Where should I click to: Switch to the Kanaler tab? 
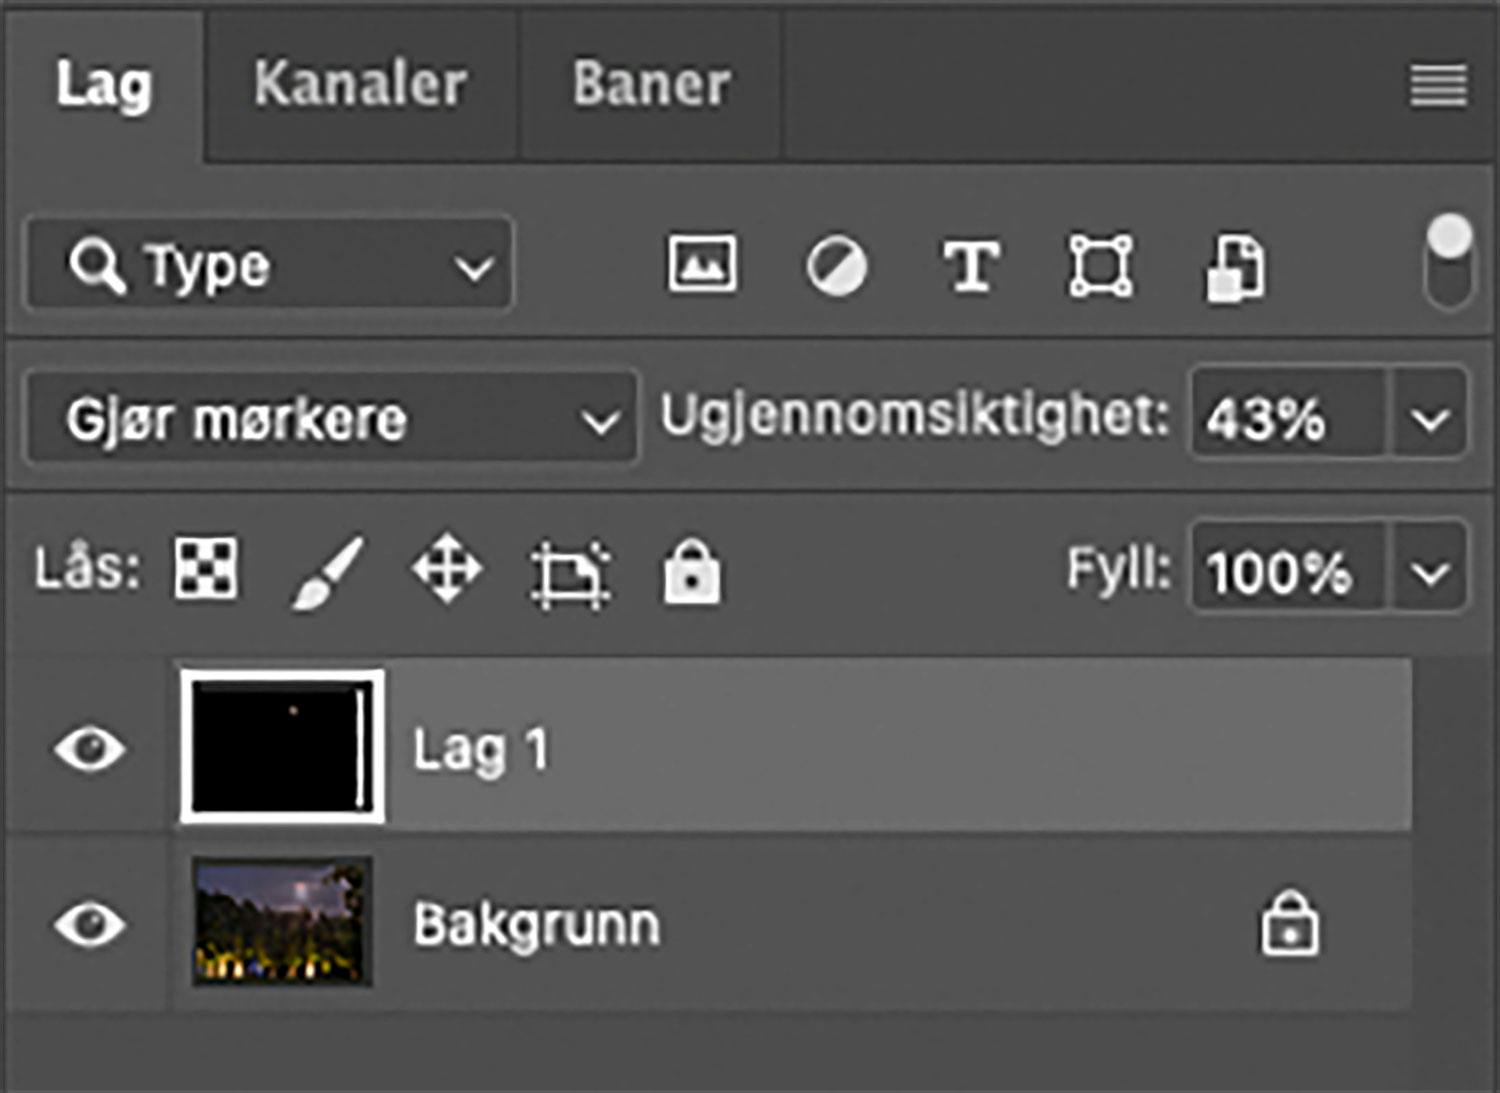[x=360, y=84]
